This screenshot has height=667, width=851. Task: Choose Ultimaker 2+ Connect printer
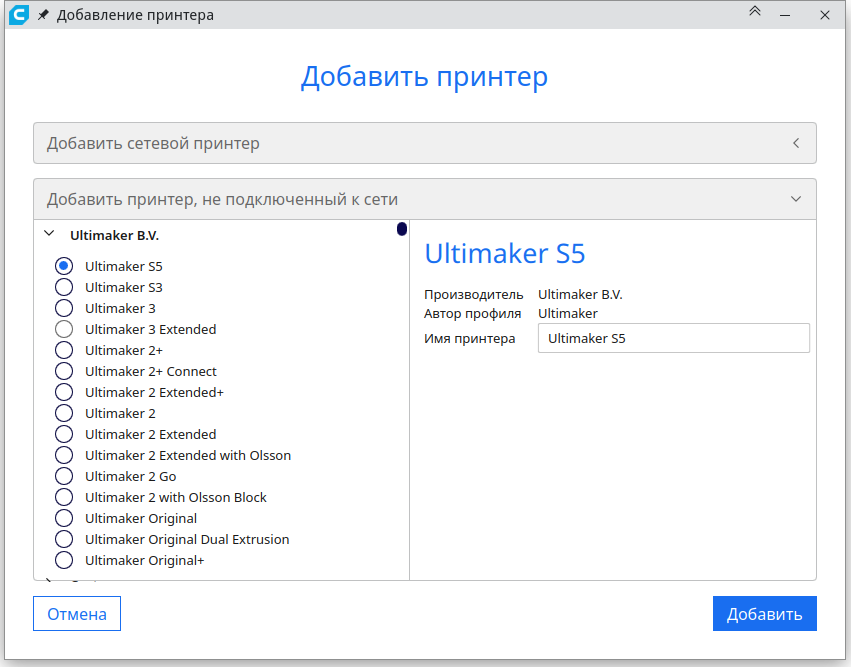click(64, 371)
